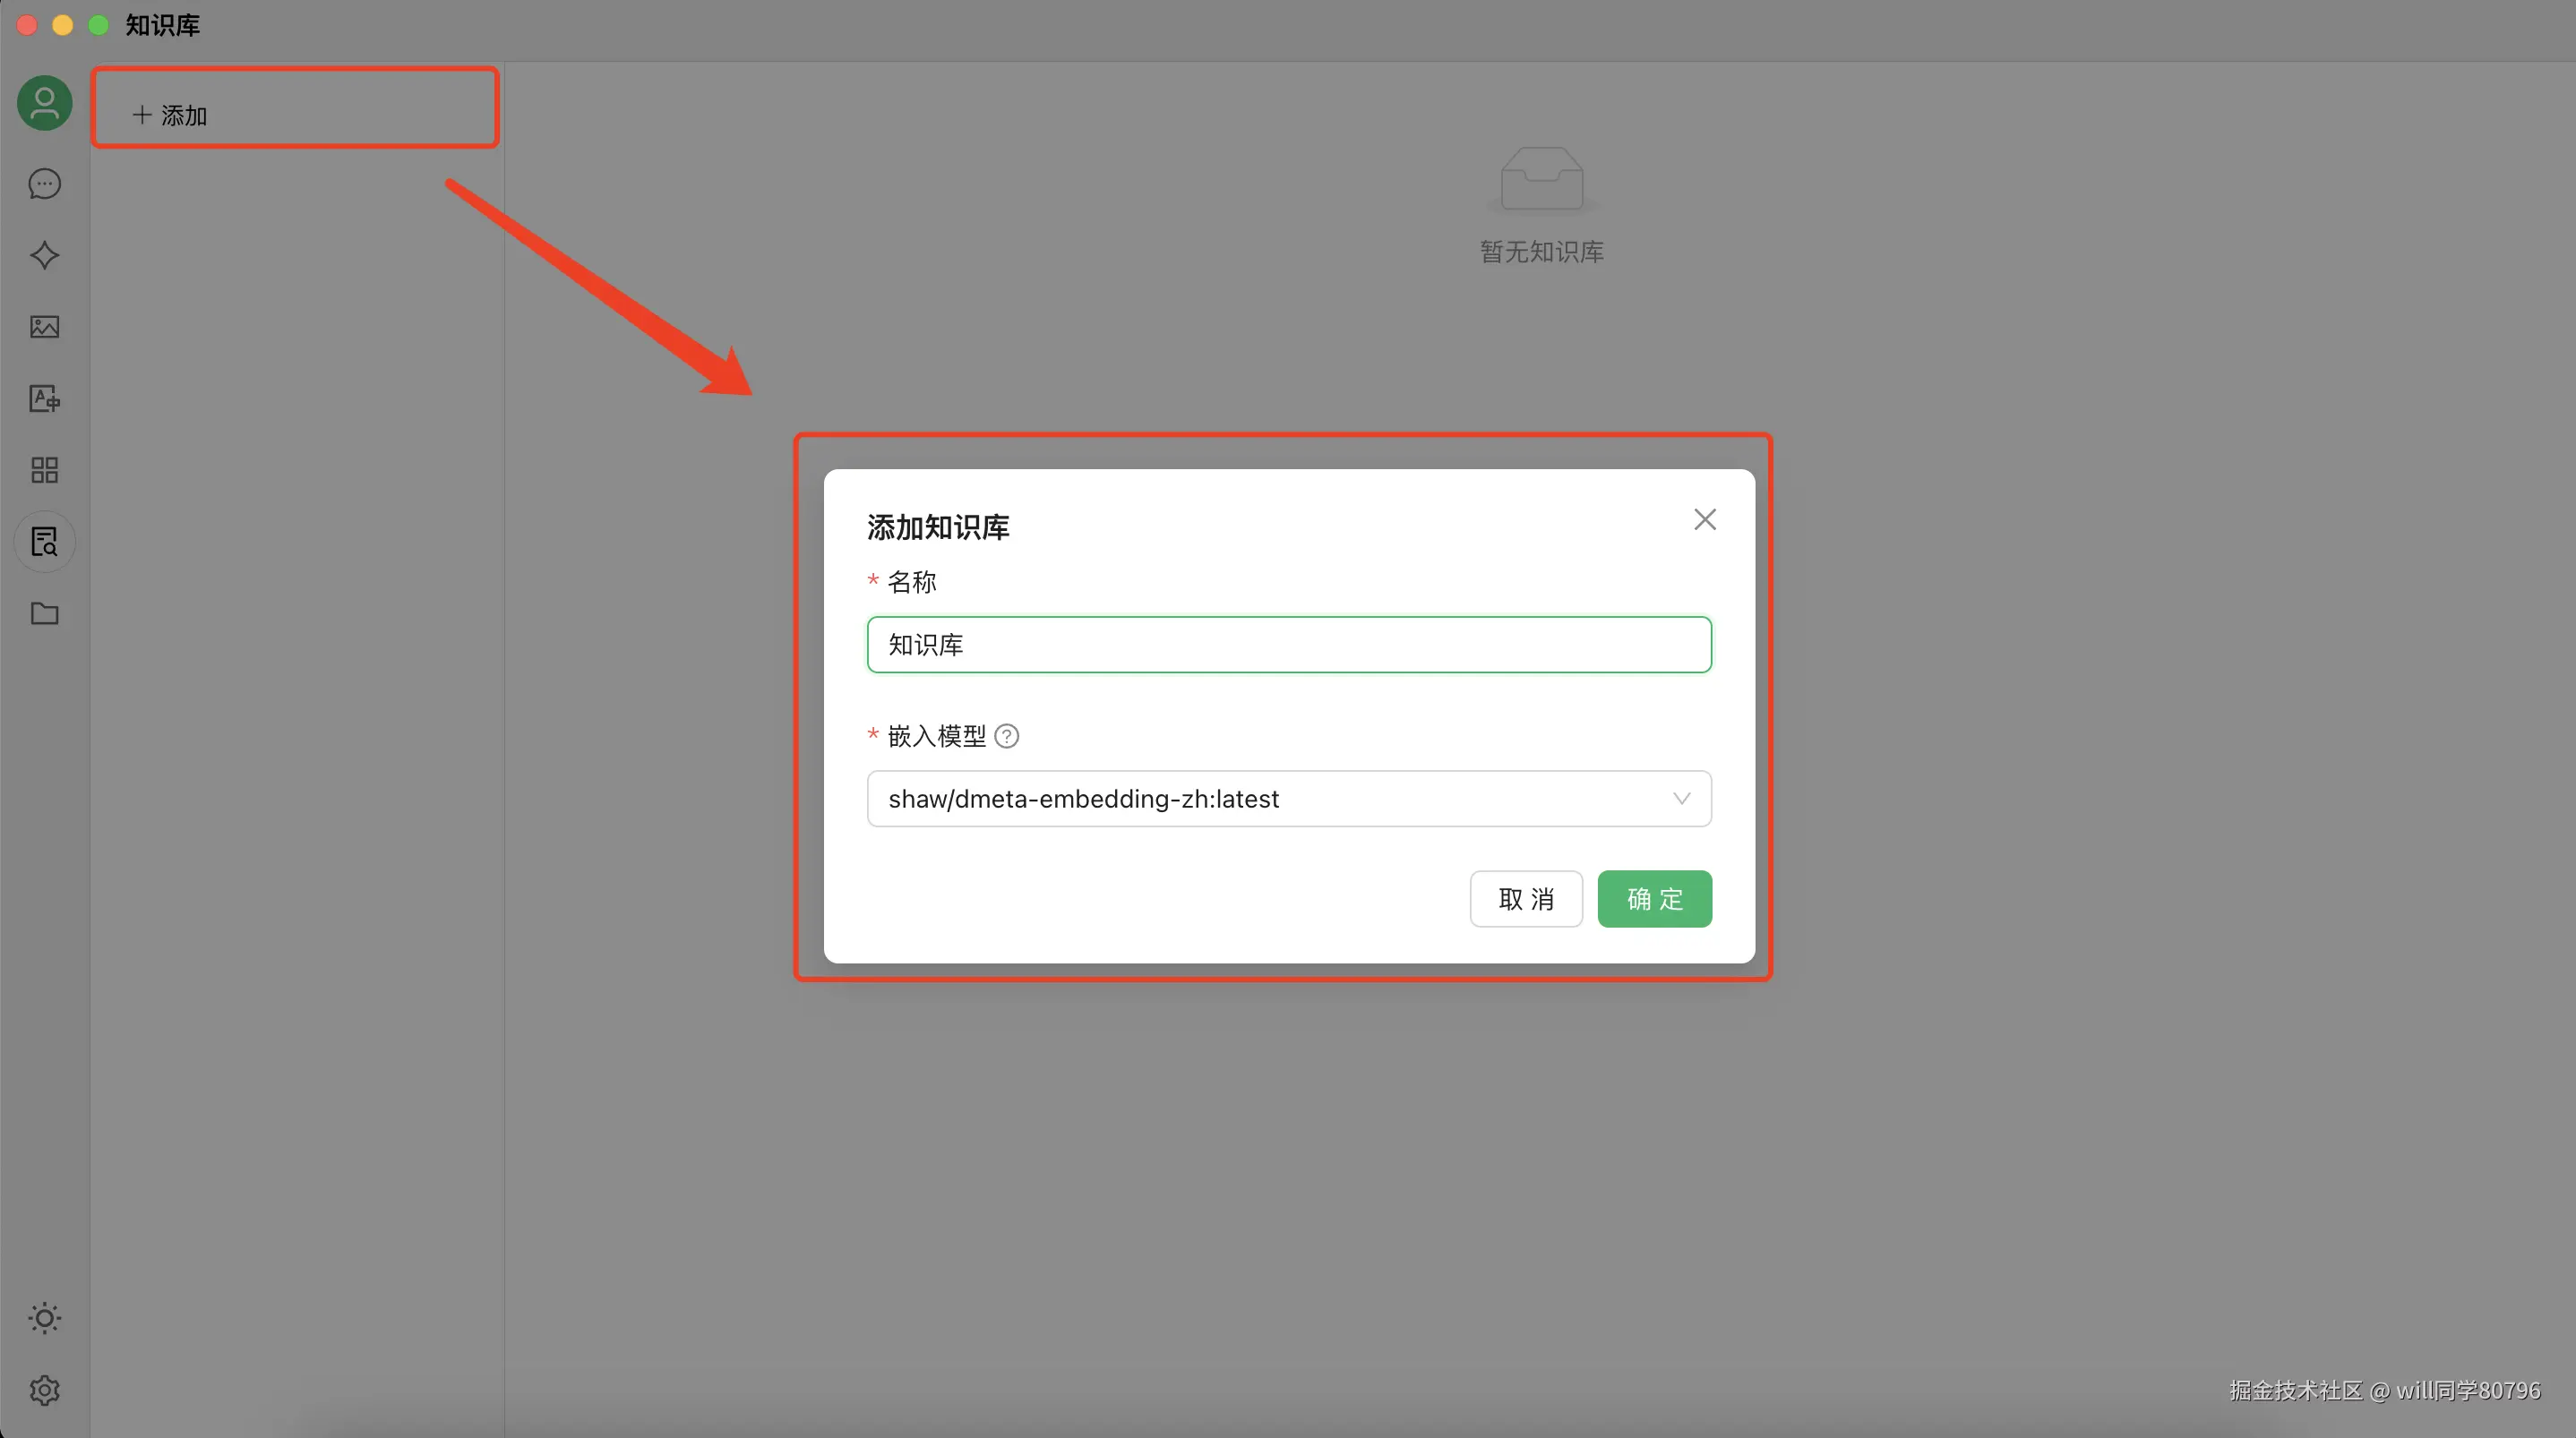Click the help question mark beside 嵌入模型

coord(1007,736)
